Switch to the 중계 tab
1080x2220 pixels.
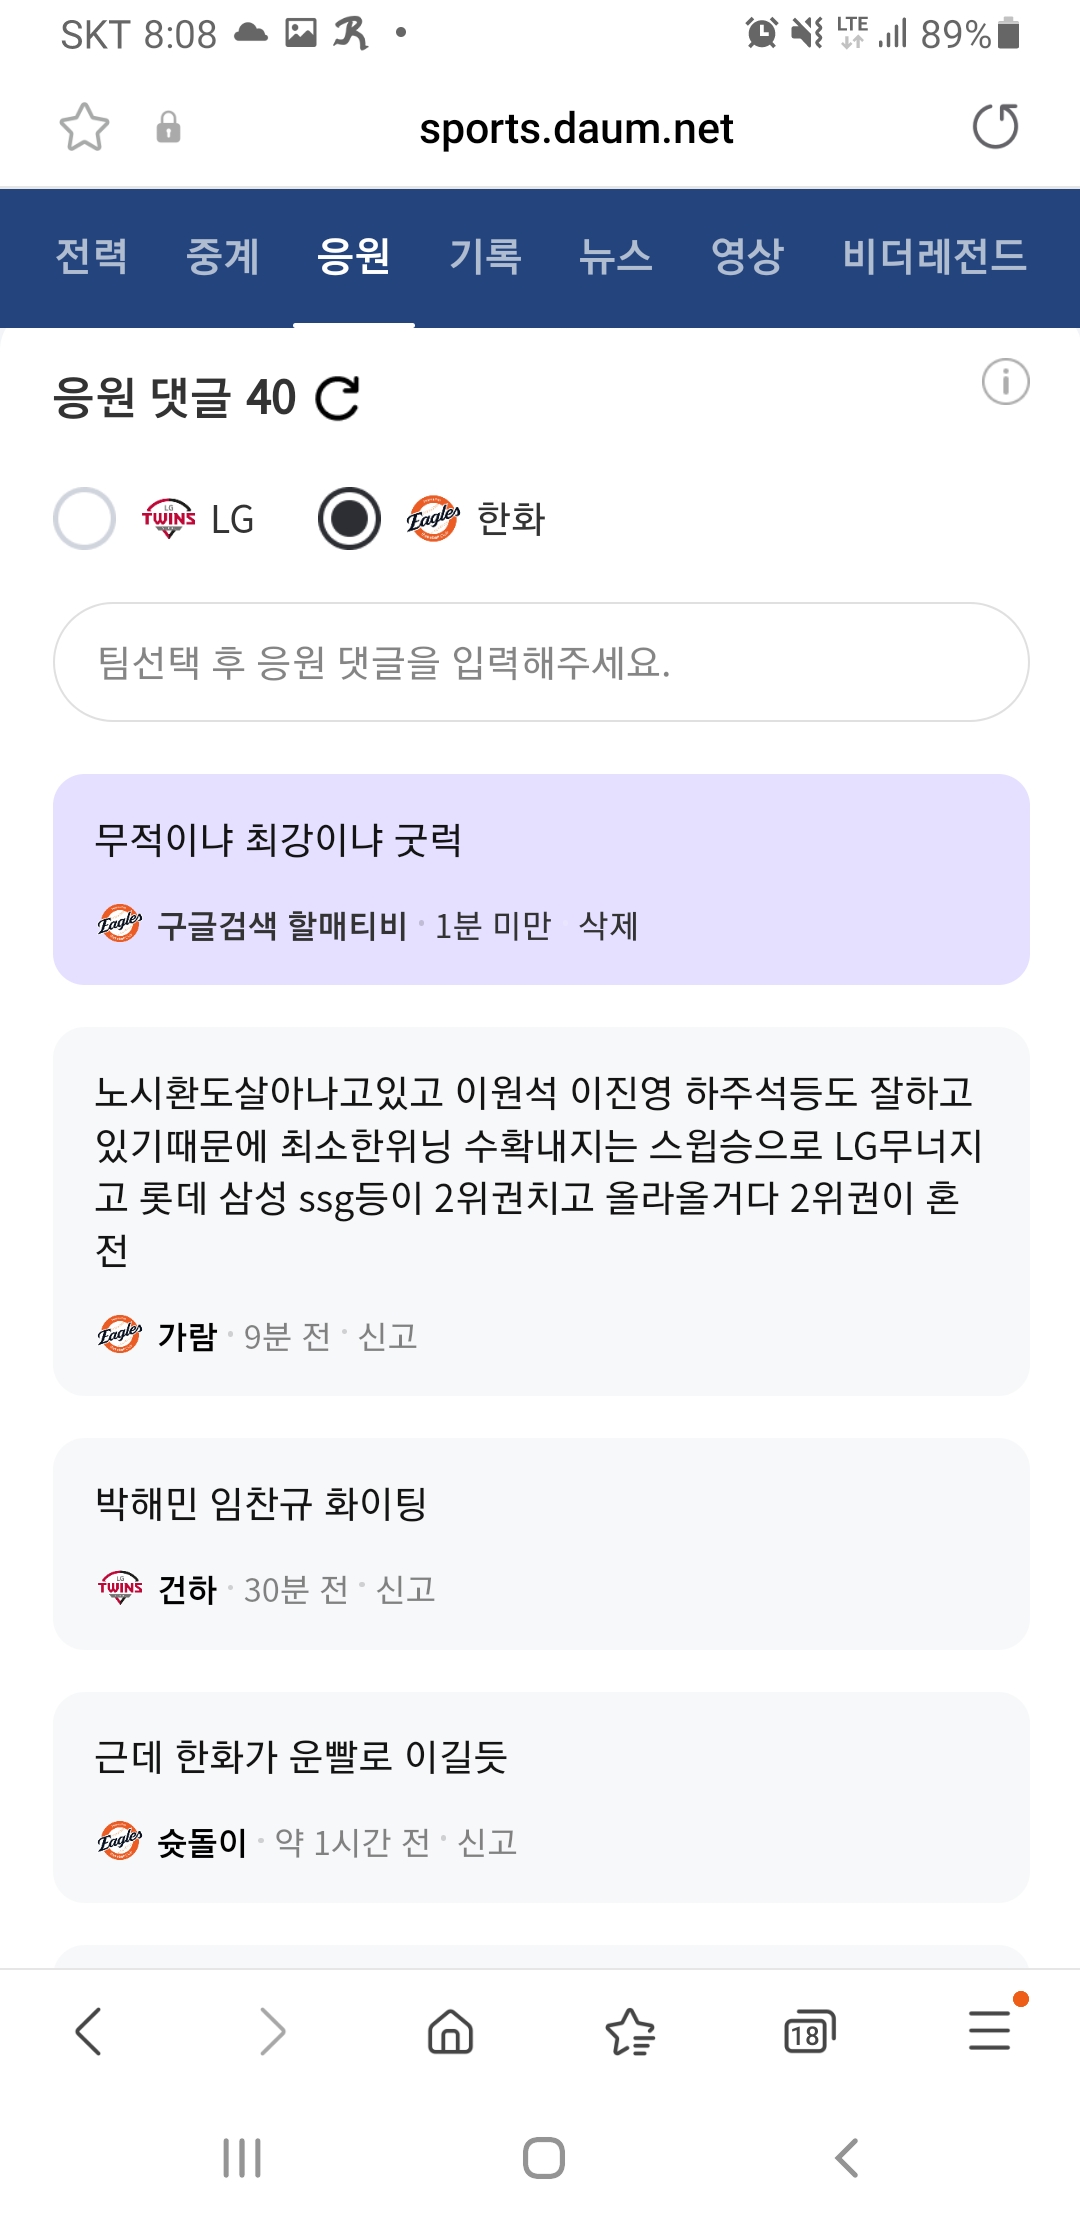222,256
